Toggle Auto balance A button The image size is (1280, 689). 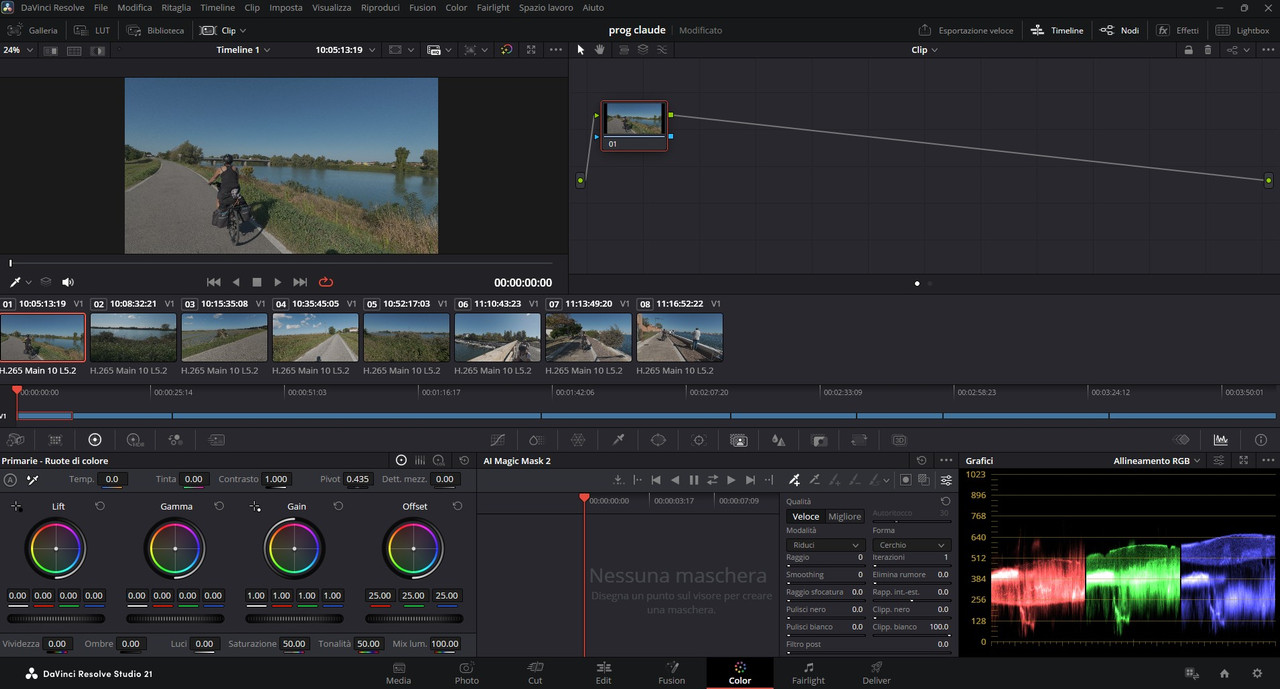11,480
